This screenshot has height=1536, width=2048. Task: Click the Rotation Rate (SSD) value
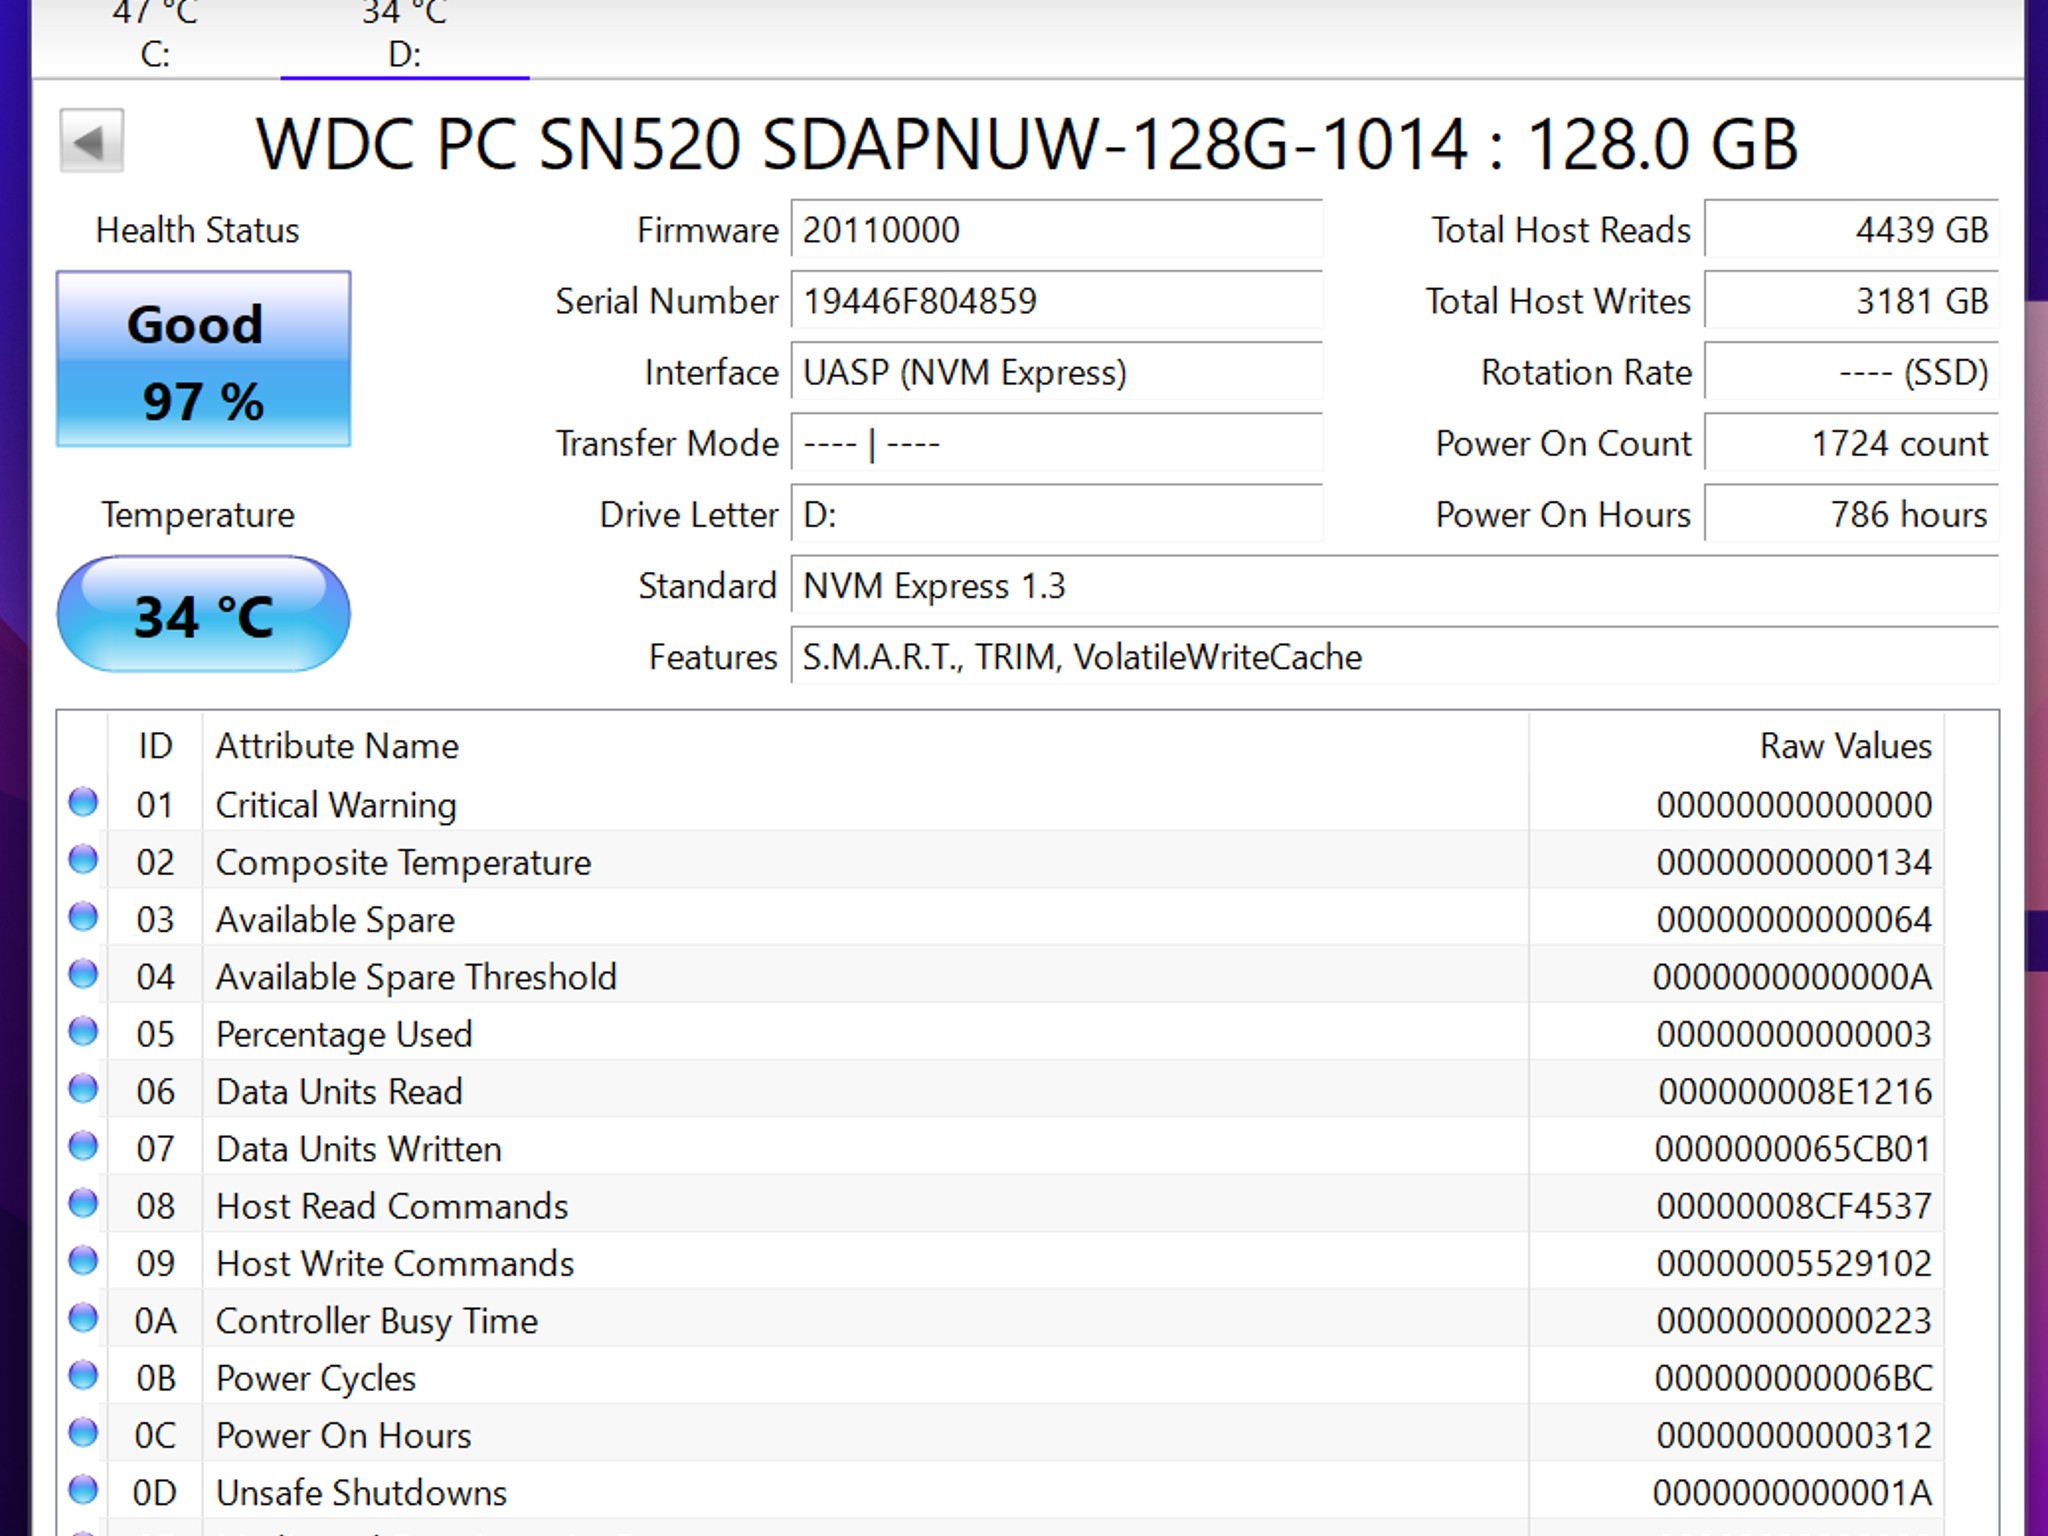click(1851, 372)
